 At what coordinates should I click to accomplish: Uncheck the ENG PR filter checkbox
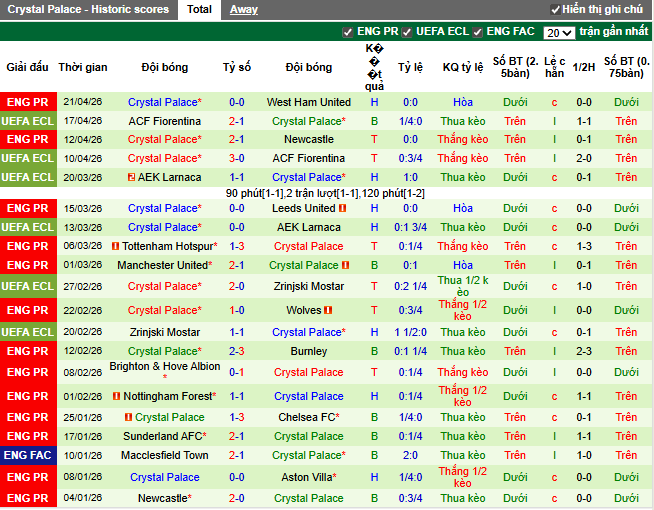[x=348, y=32]
